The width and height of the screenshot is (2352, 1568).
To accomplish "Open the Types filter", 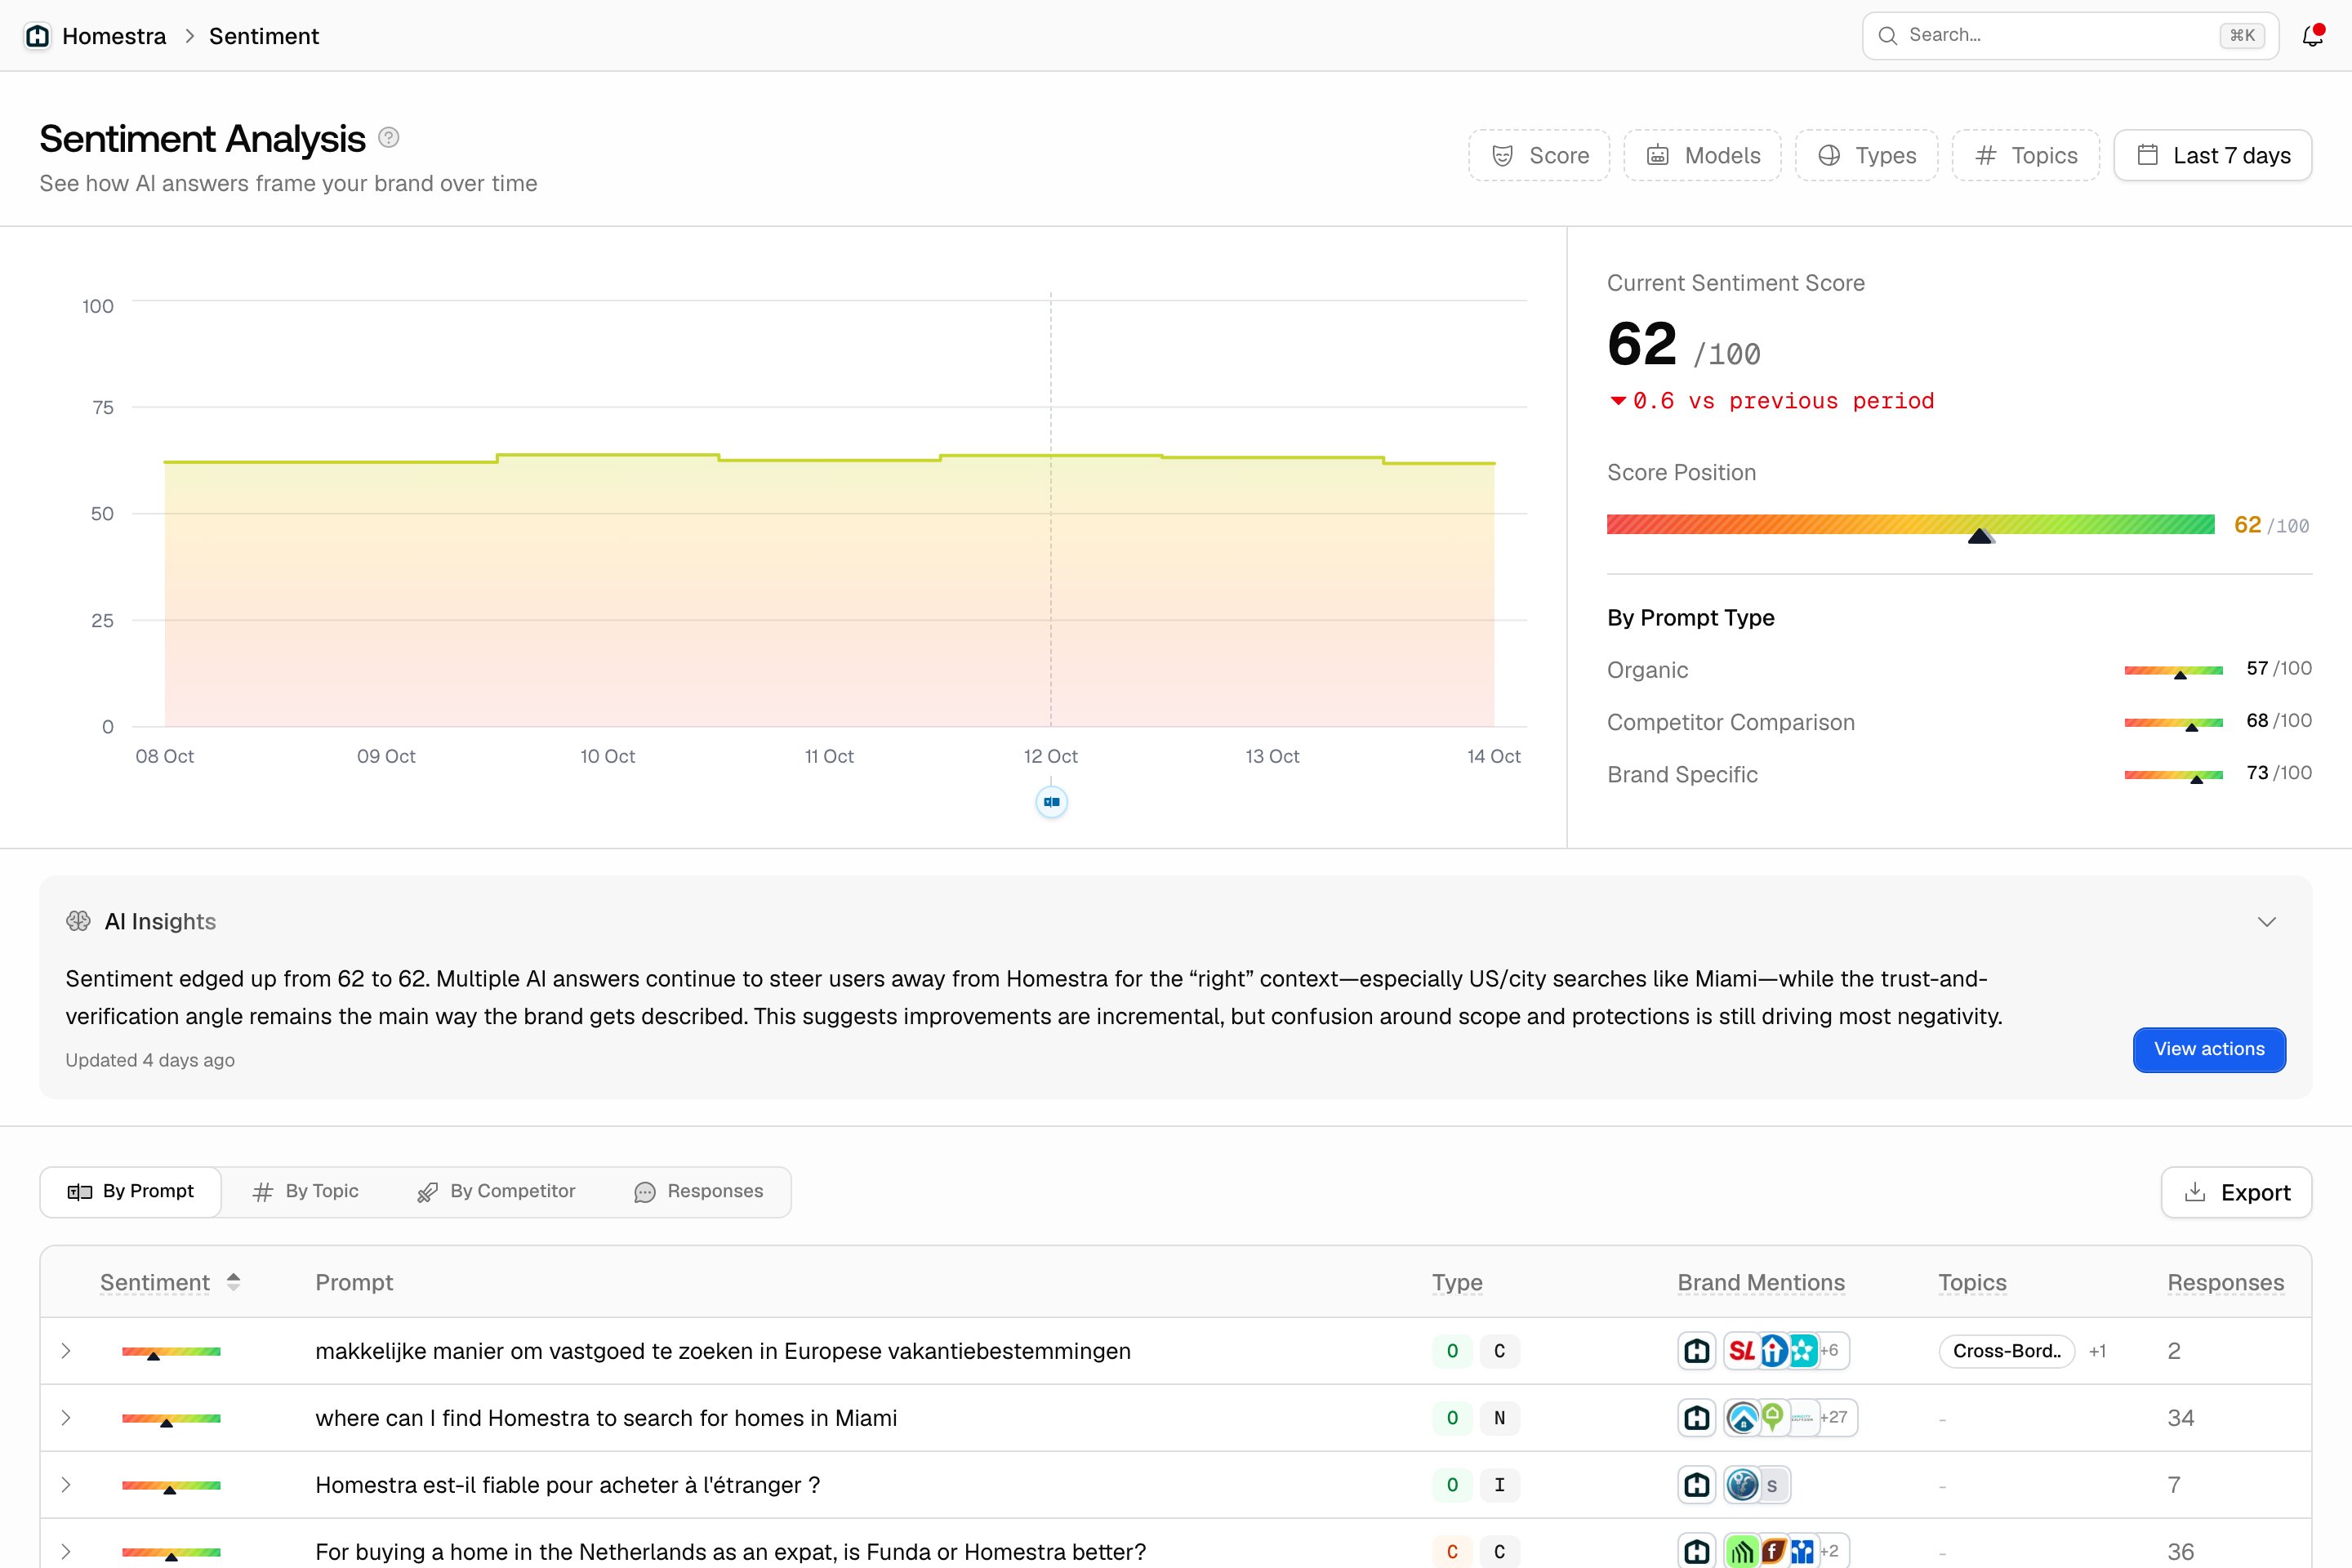I will pyautogui.click(x=1866, y=155).
